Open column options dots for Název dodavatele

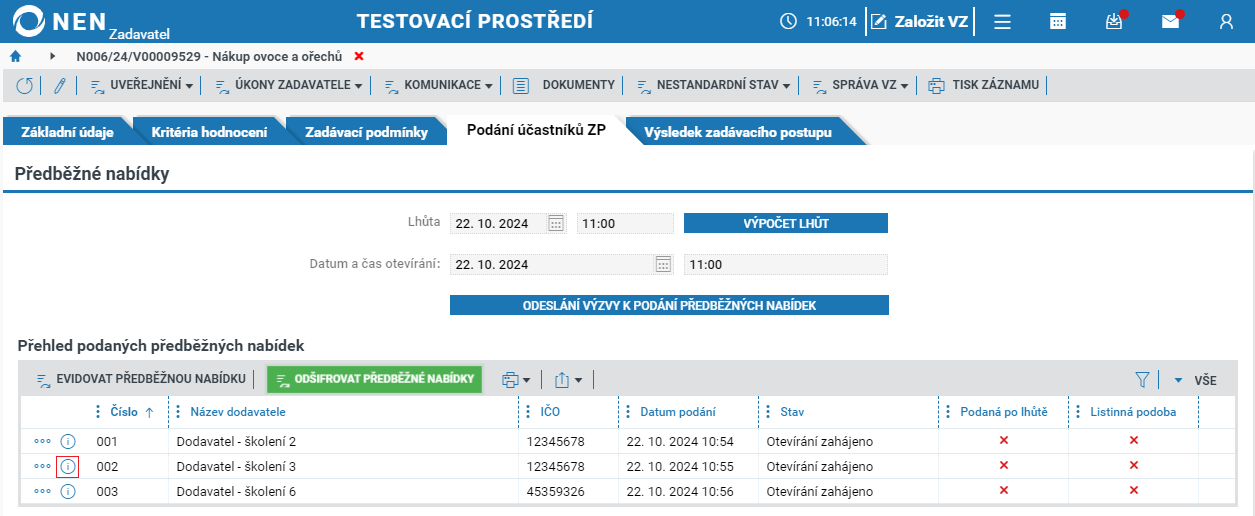tap(177, 412)
